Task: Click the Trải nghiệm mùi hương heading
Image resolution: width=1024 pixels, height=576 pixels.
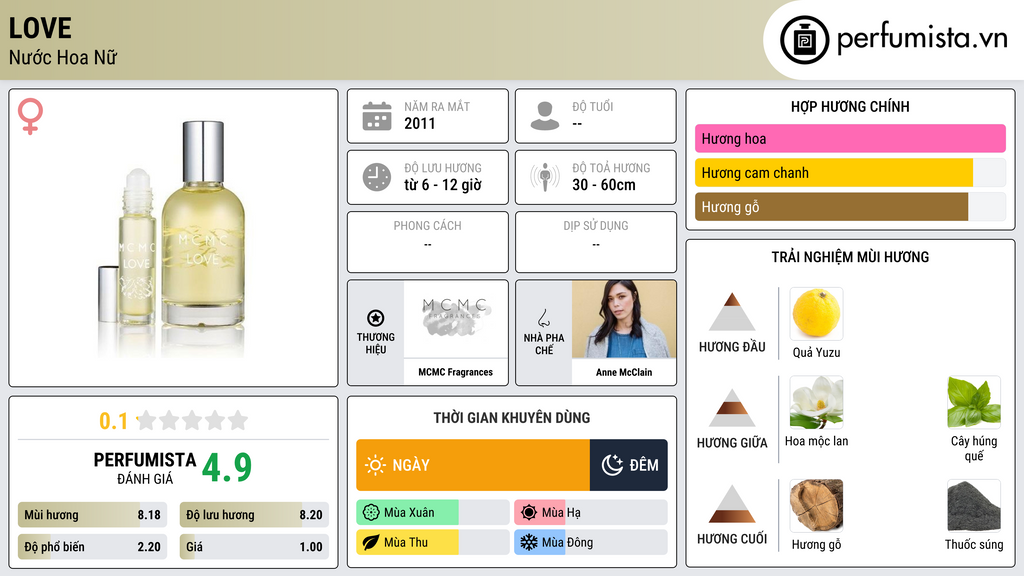Action: (850, 257)
